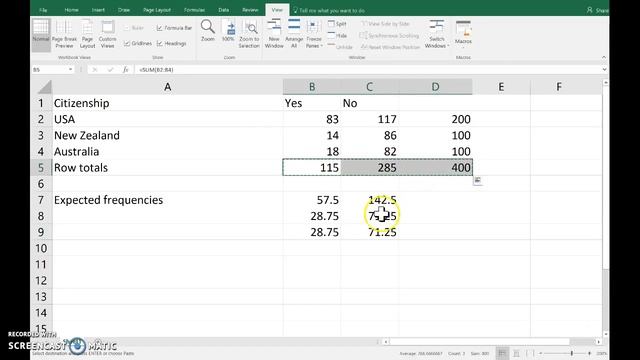Switch to Normal view in status bar
The image size is (640, 360).
[x=502, y=353]
